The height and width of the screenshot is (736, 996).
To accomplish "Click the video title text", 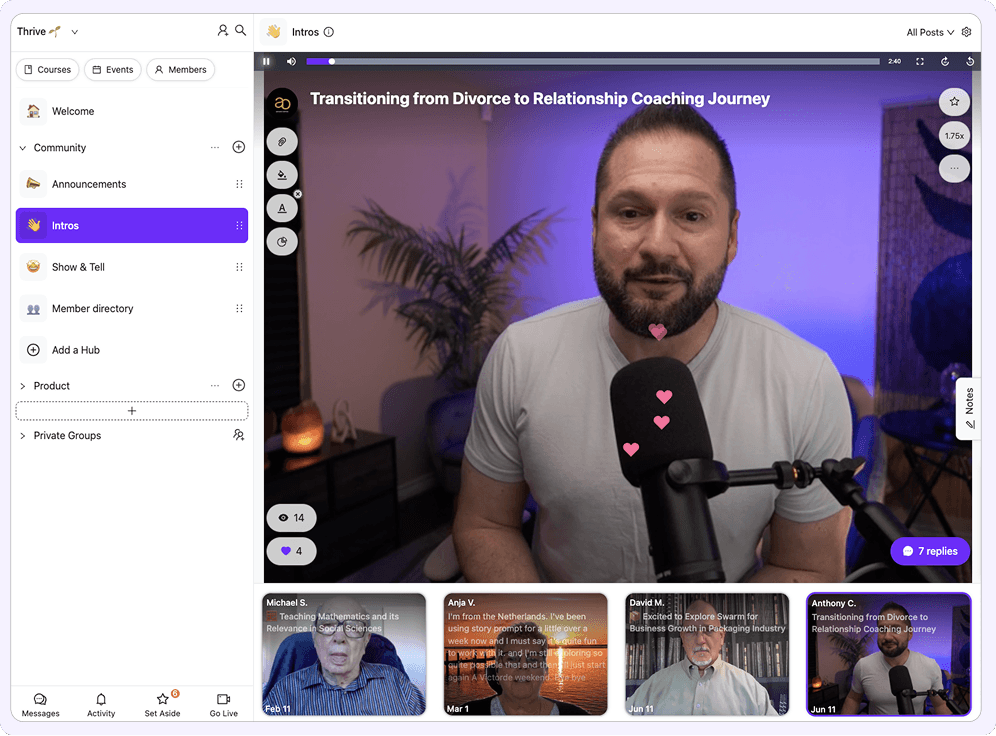I will click(540, 99).
